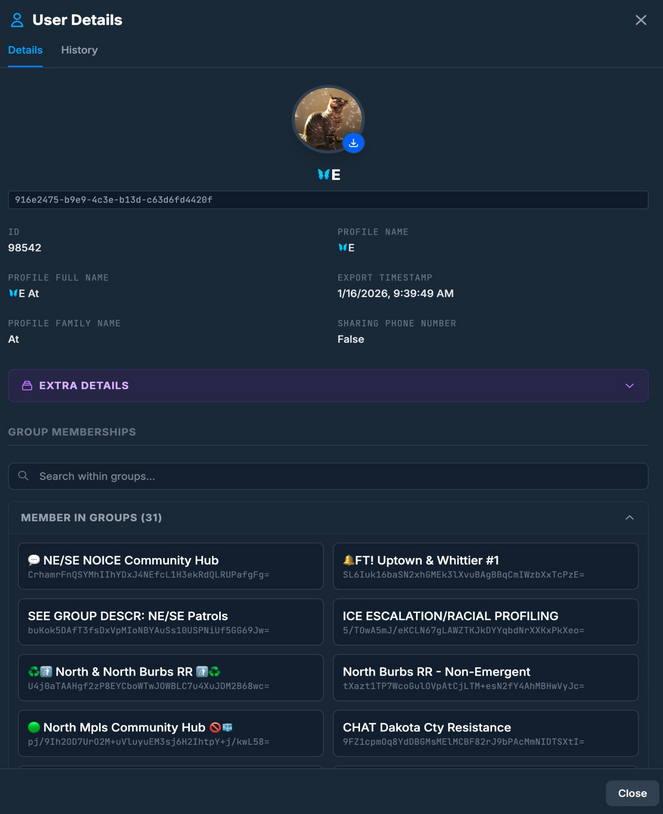Viewport: 663px width, 814px height.
Task: Click the Group Memberships heading
Action: coord(72,432)
